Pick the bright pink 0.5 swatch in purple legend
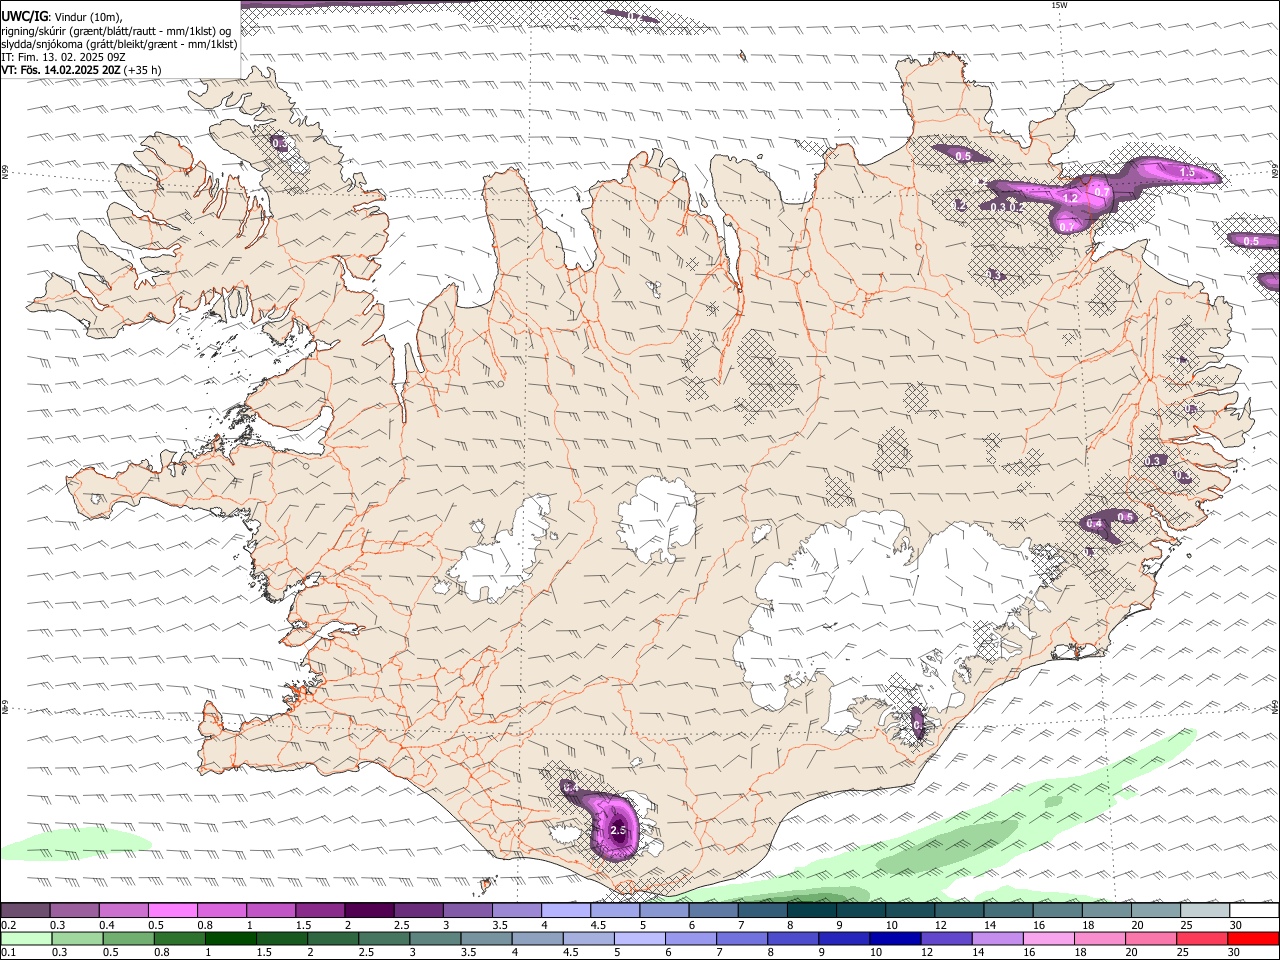Screen dimensions: 1280x960 pos(172,911)
